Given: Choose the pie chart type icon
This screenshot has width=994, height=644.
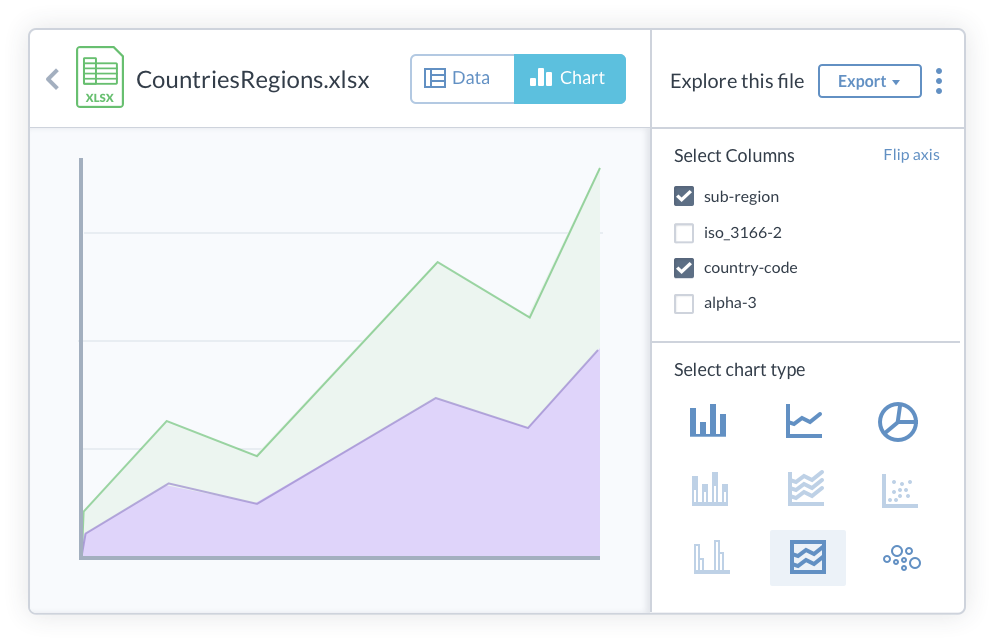Looking at the screenshot, I should click(898, 421).
